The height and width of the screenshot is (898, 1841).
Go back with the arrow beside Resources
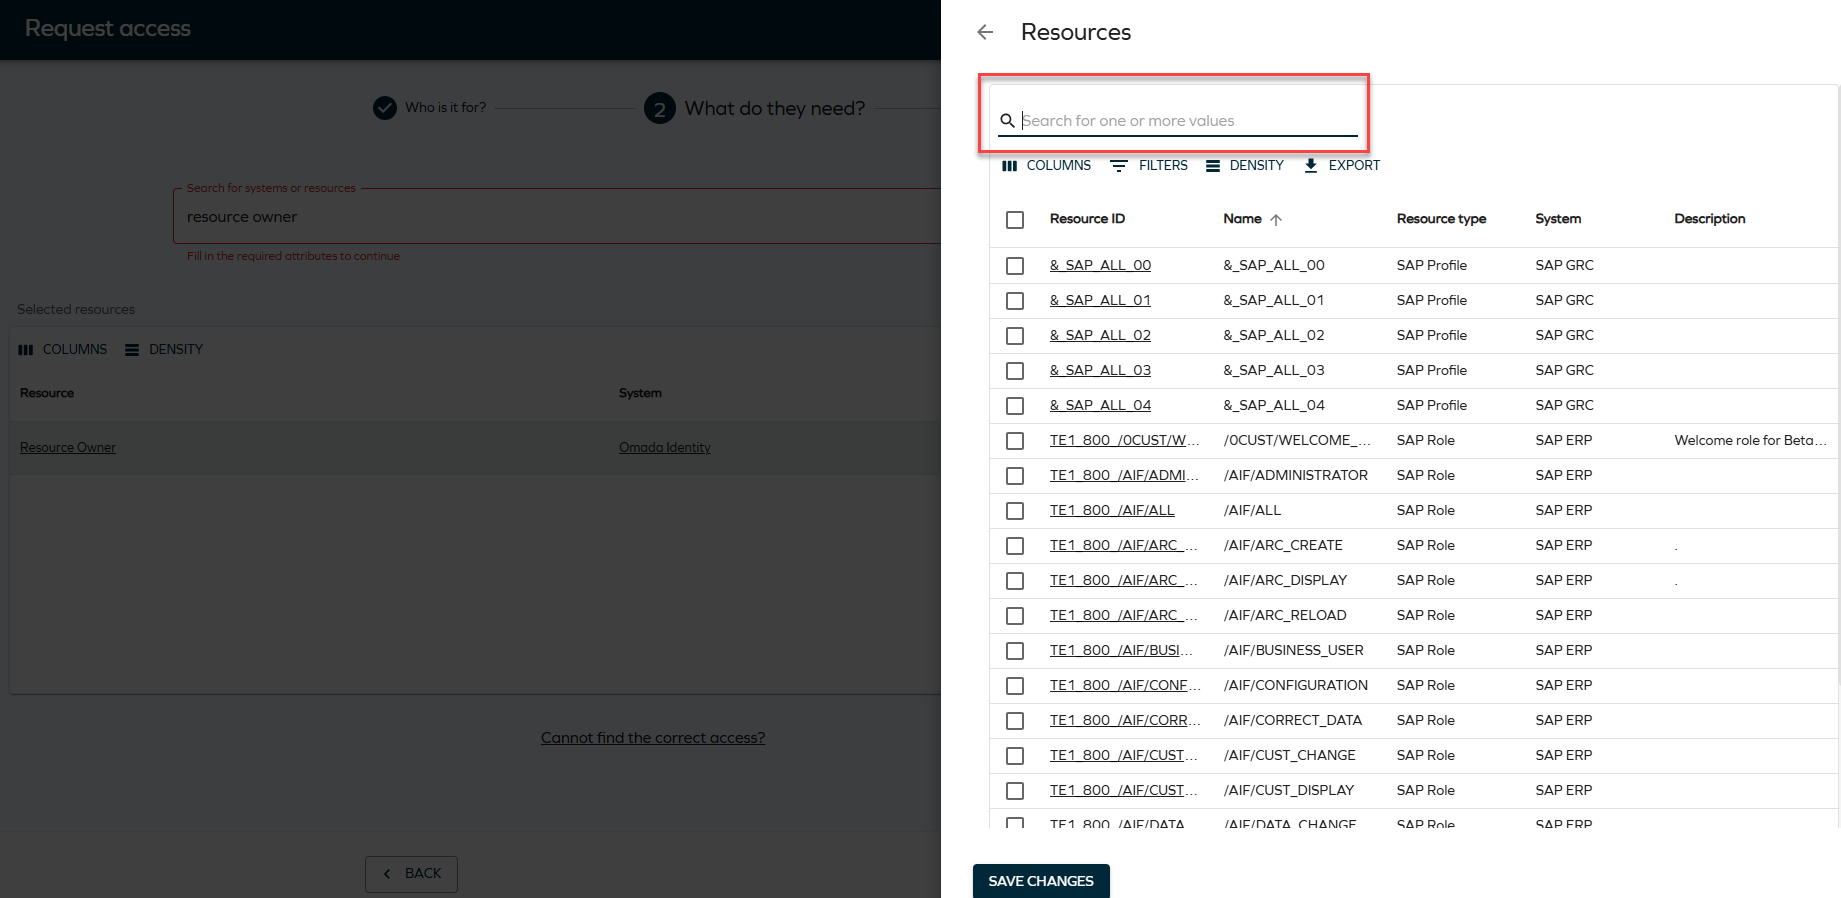coord(985,32)
